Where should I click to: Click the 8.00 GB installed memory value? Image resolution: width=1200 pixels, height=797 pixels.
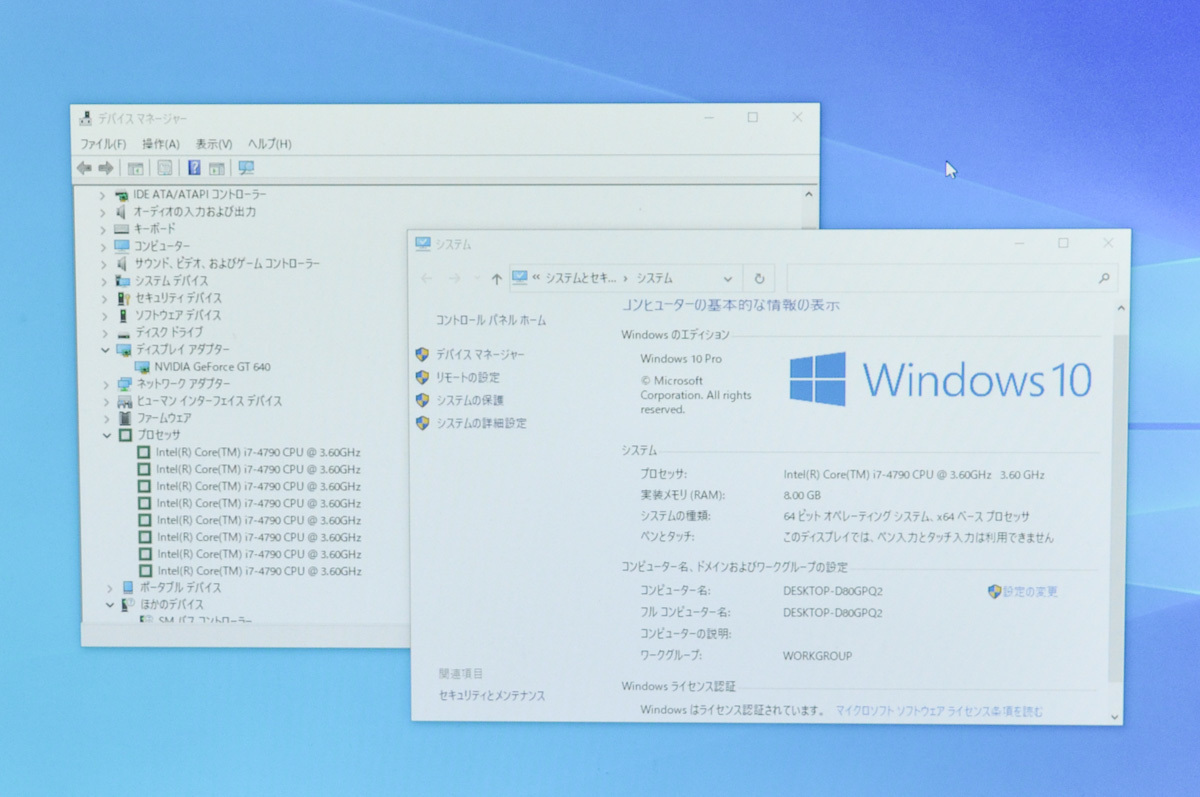(802, 495)
